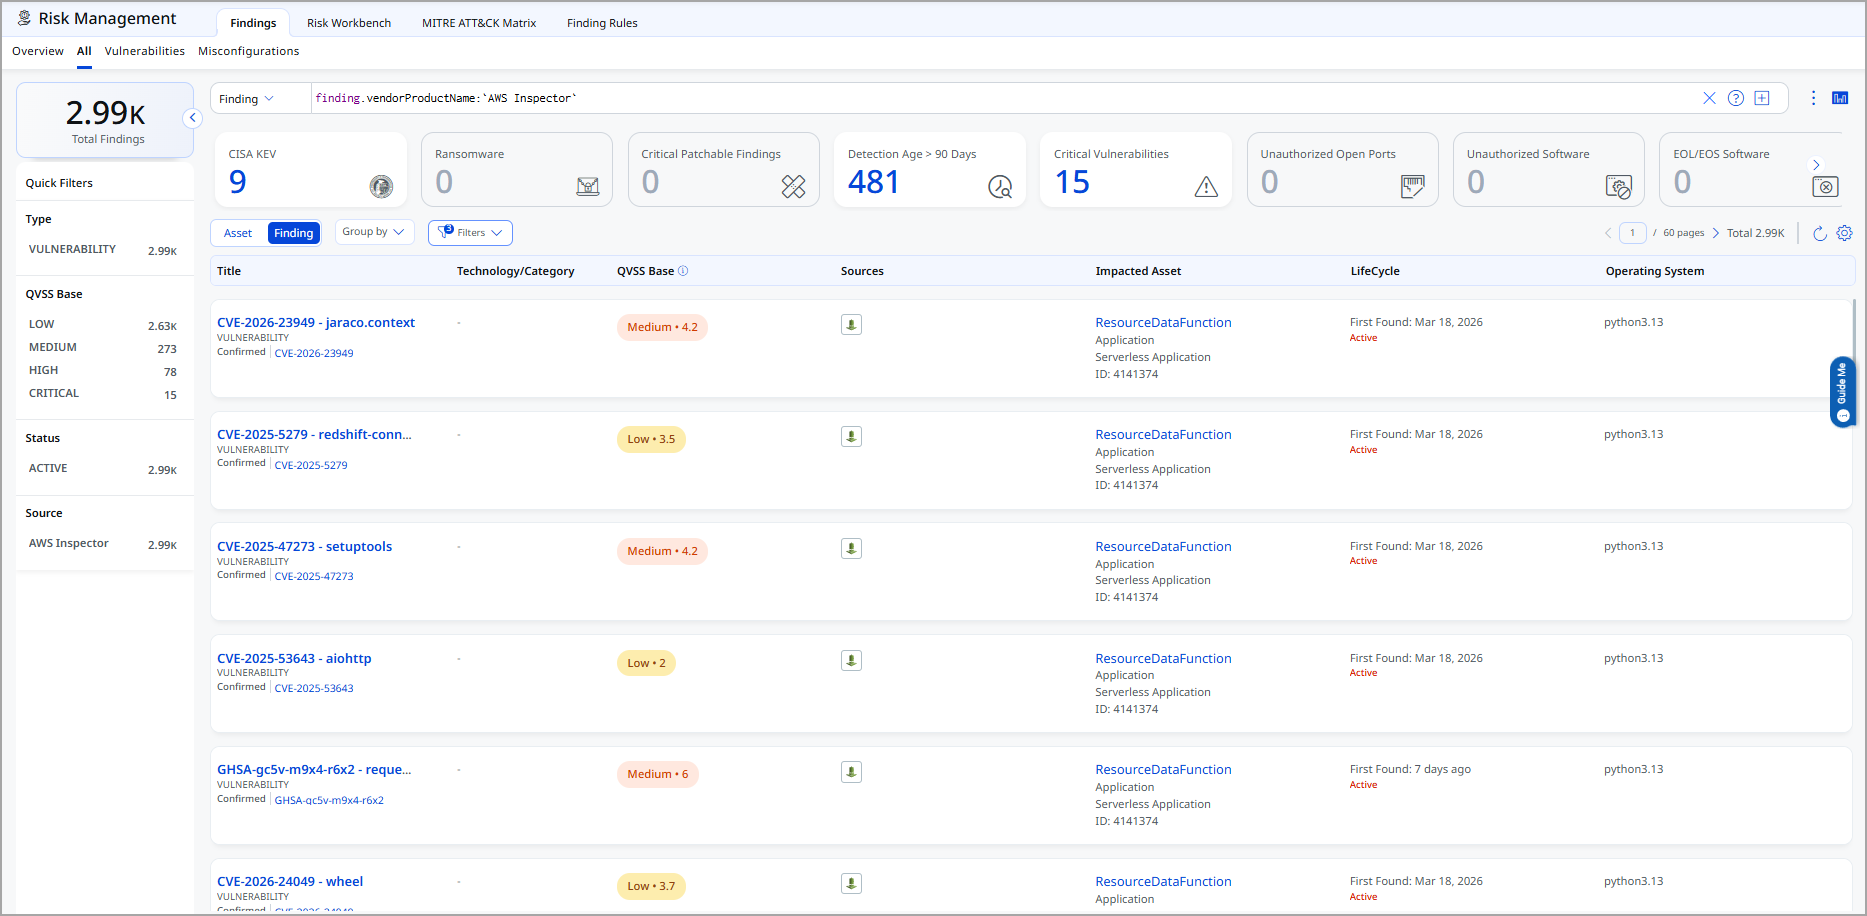1867x916 pixels.
Task: Open the Findings tab
Action: 253,23
